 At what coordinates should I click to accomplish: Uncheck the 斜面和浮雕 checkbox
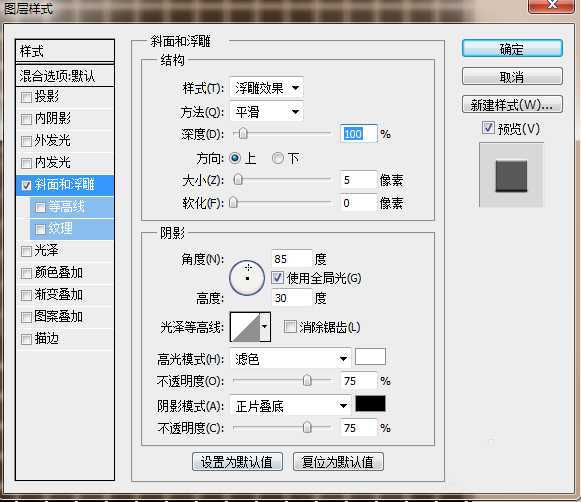click(x=26, y=185)
